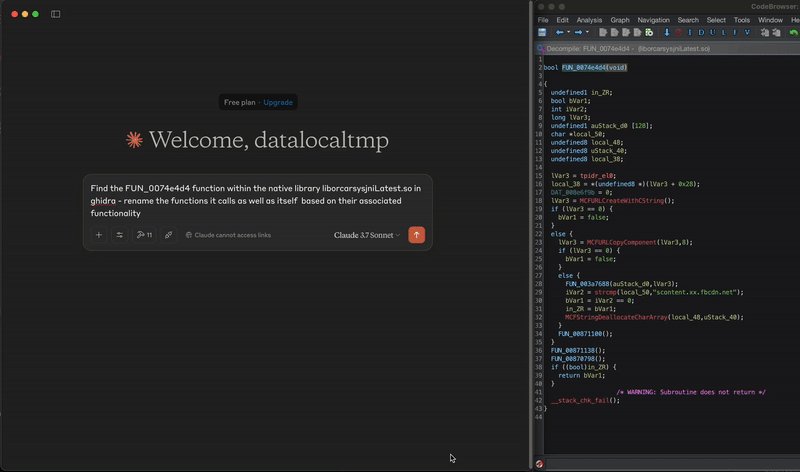Viewport: 800px width, 472px height.
Task: Click the Save program icon in Ghidra toolbar
Action: (x=542, y=33)
